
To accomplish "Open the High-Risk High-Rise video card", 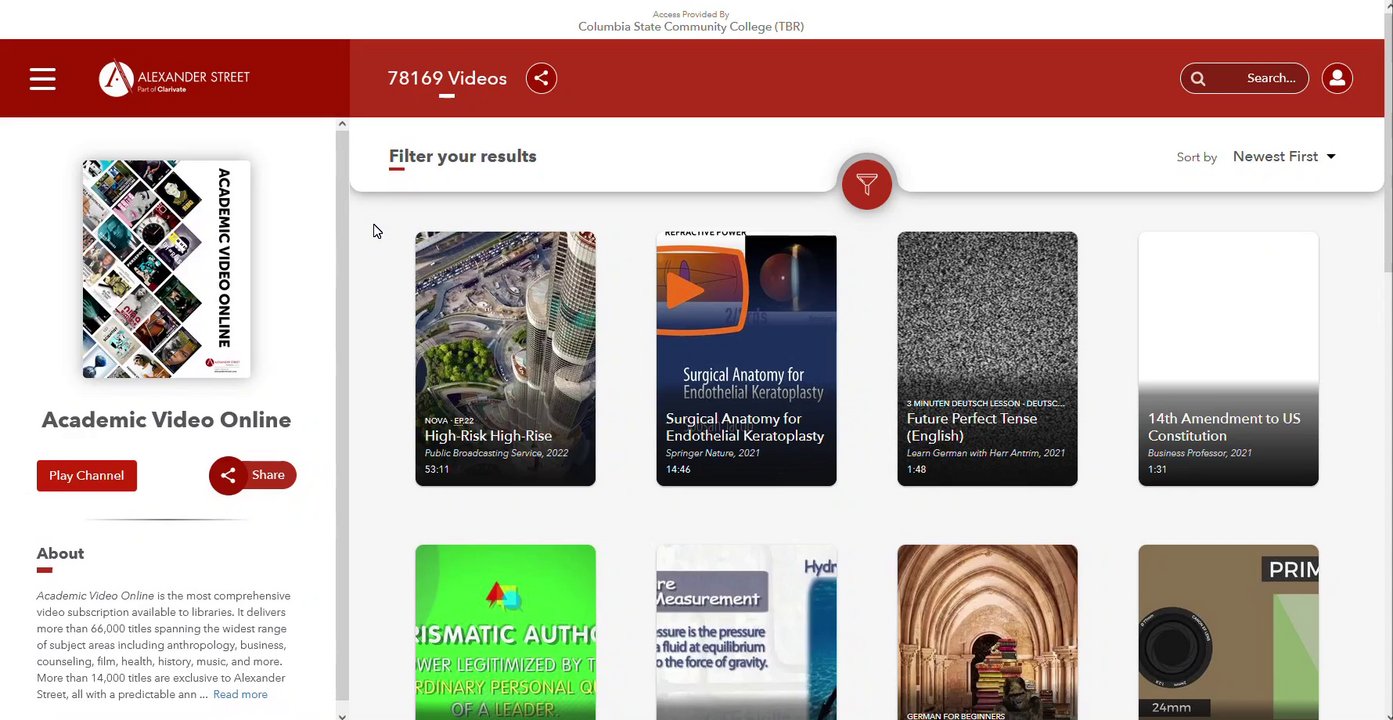I will [x=505, y=359].
